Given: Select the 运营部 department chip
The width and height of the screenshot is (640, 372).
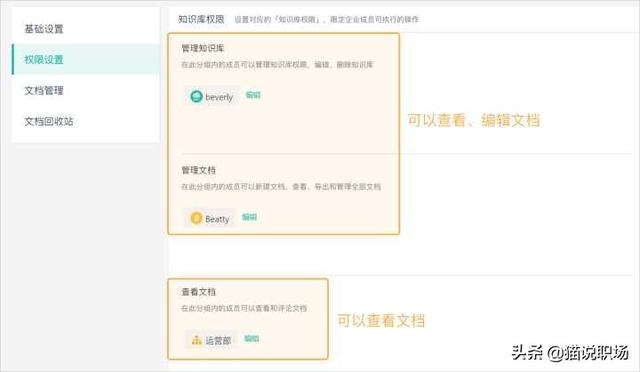Looking at the screenshot, I should pos(211,340).
